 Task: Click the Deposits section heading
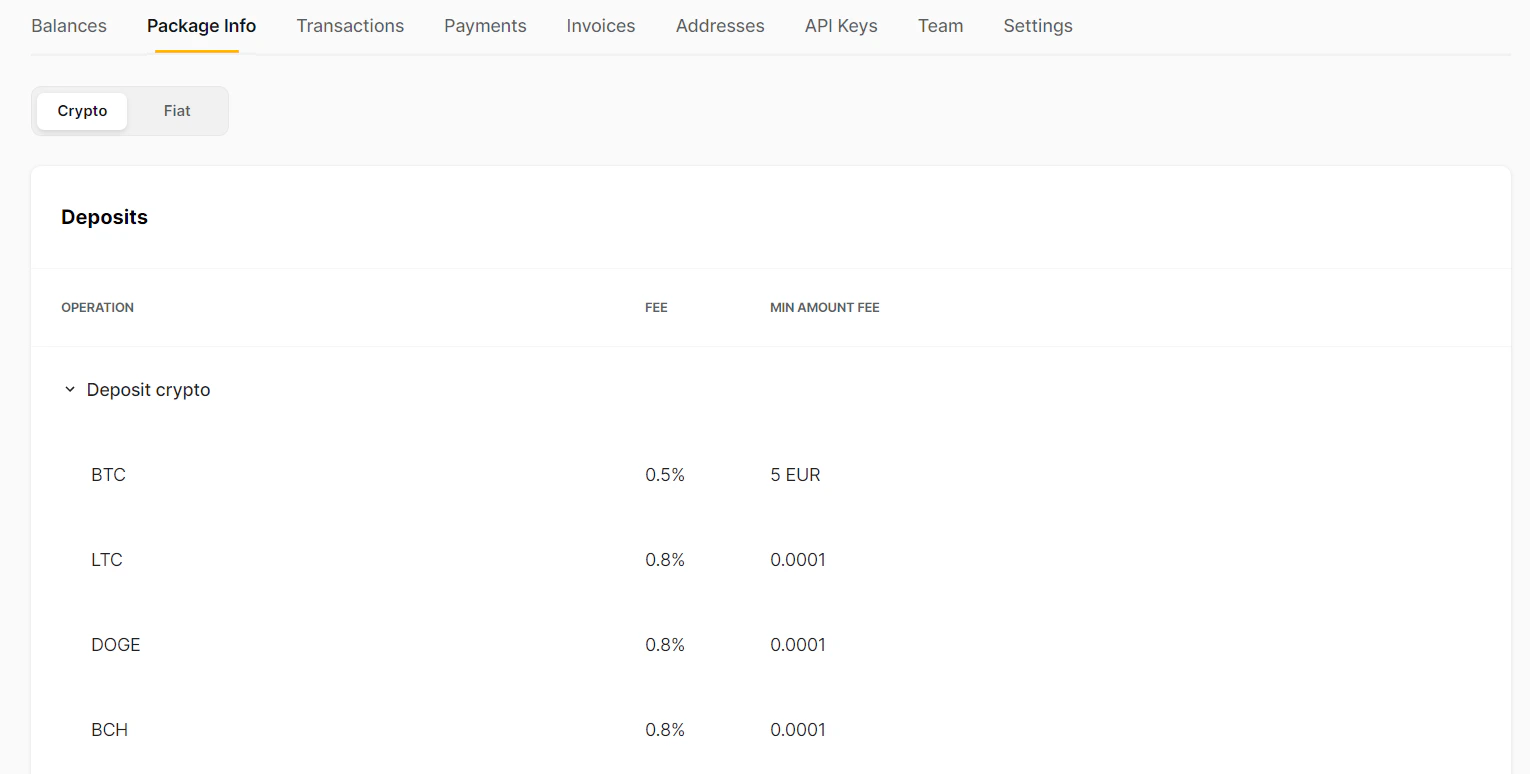(104, 217)
